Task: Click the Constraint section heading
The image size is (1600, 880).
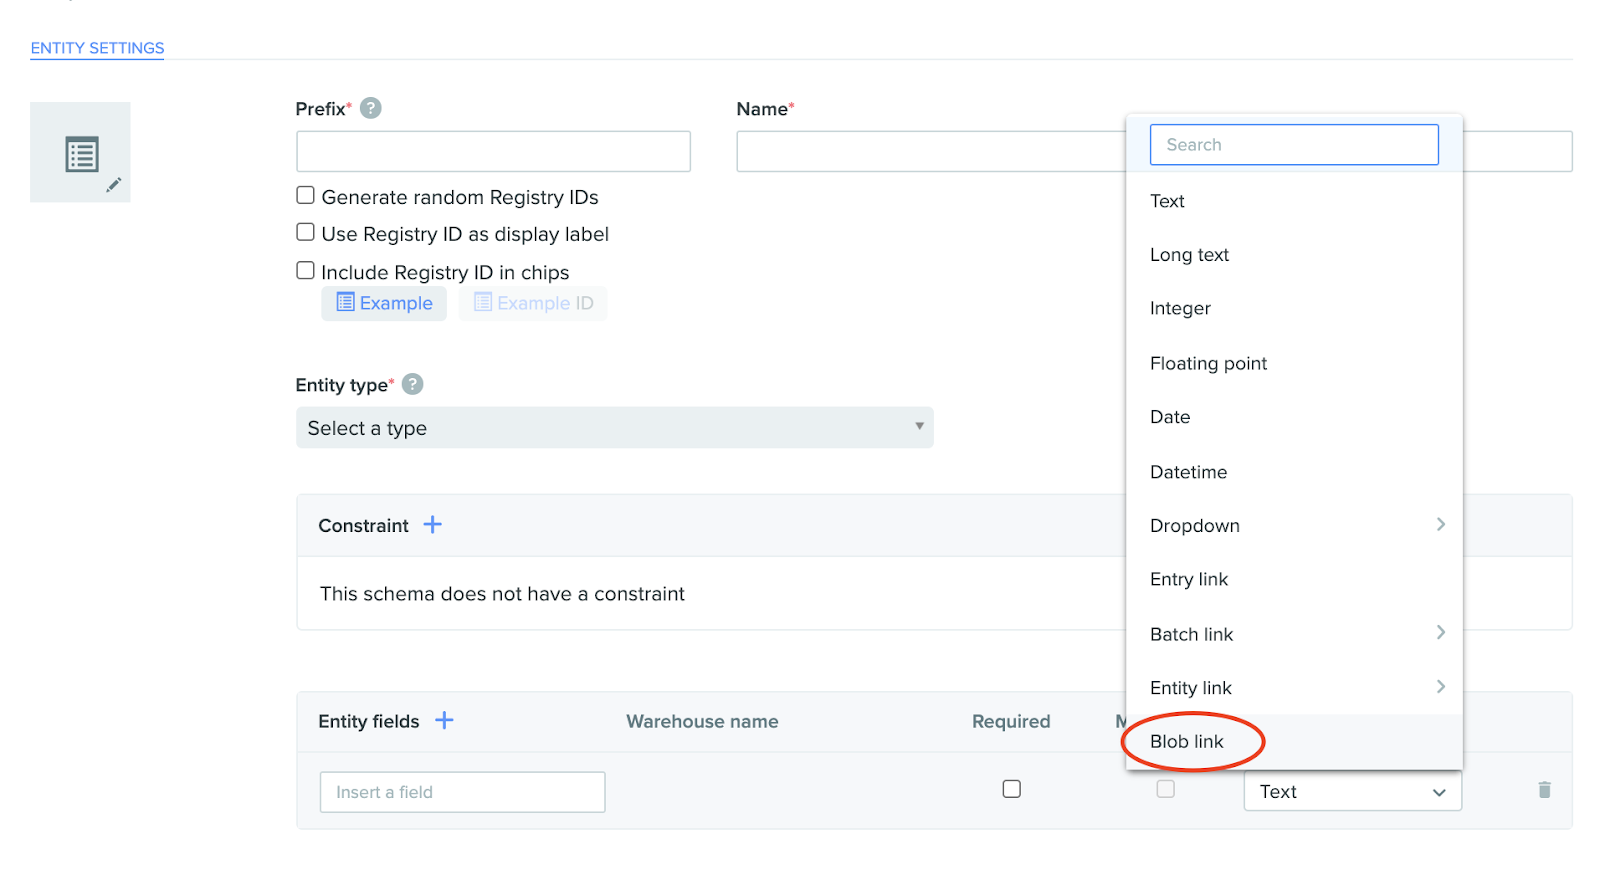Action: tap(363, 526)
